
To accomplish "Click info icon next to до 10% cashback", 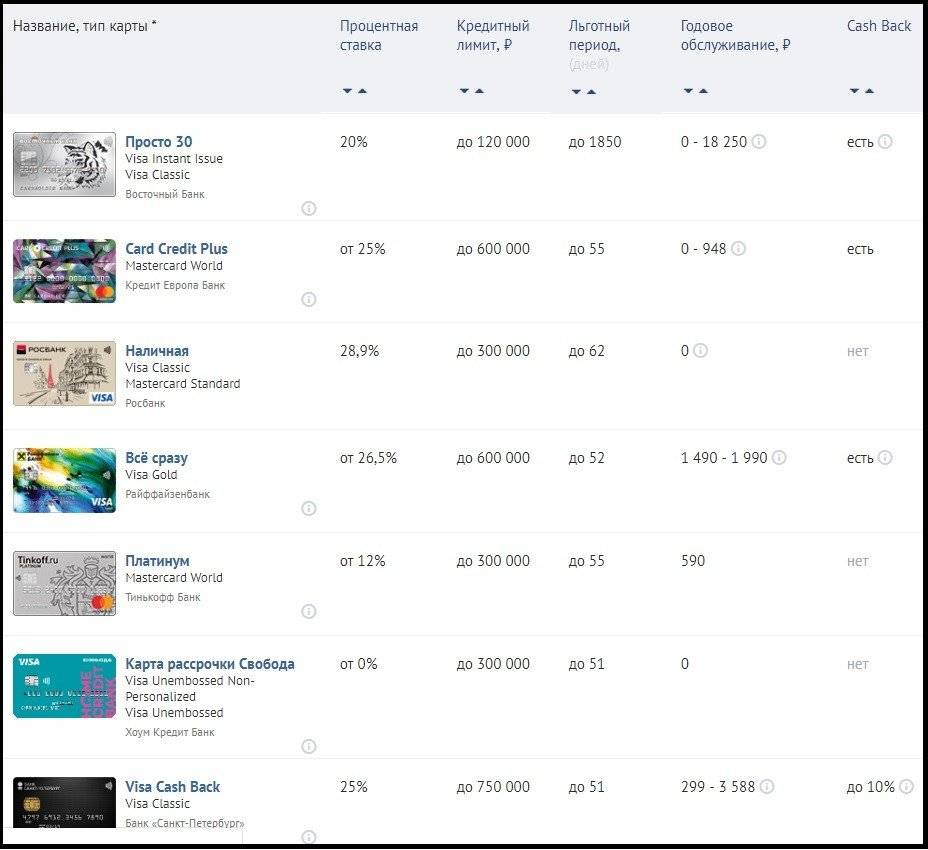I will [x=906, y=787].
